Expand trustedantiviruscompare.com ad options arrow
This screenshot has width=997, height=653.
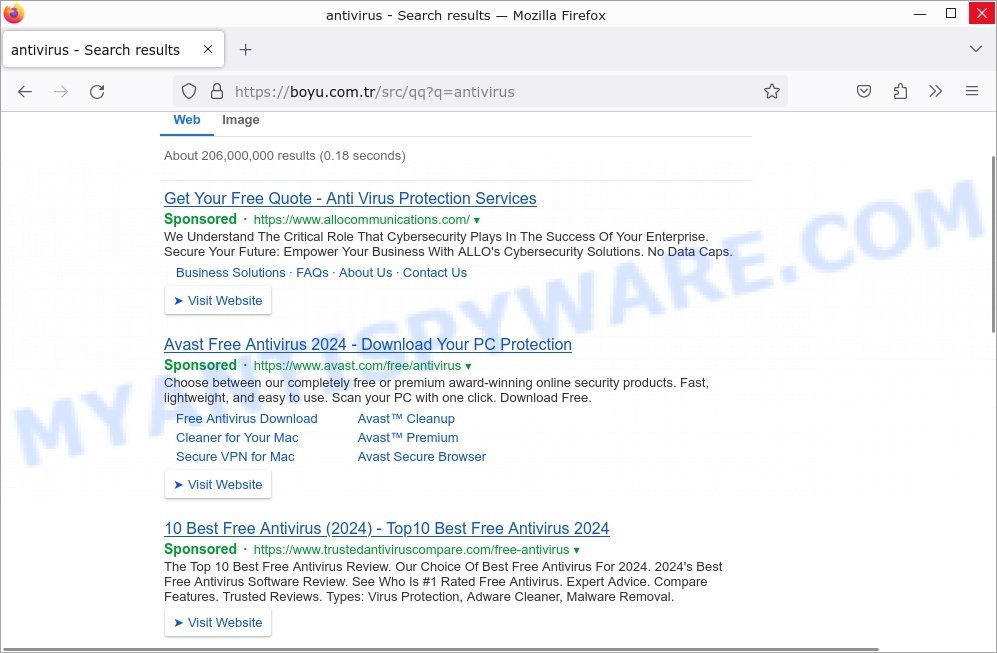[577, 551]
